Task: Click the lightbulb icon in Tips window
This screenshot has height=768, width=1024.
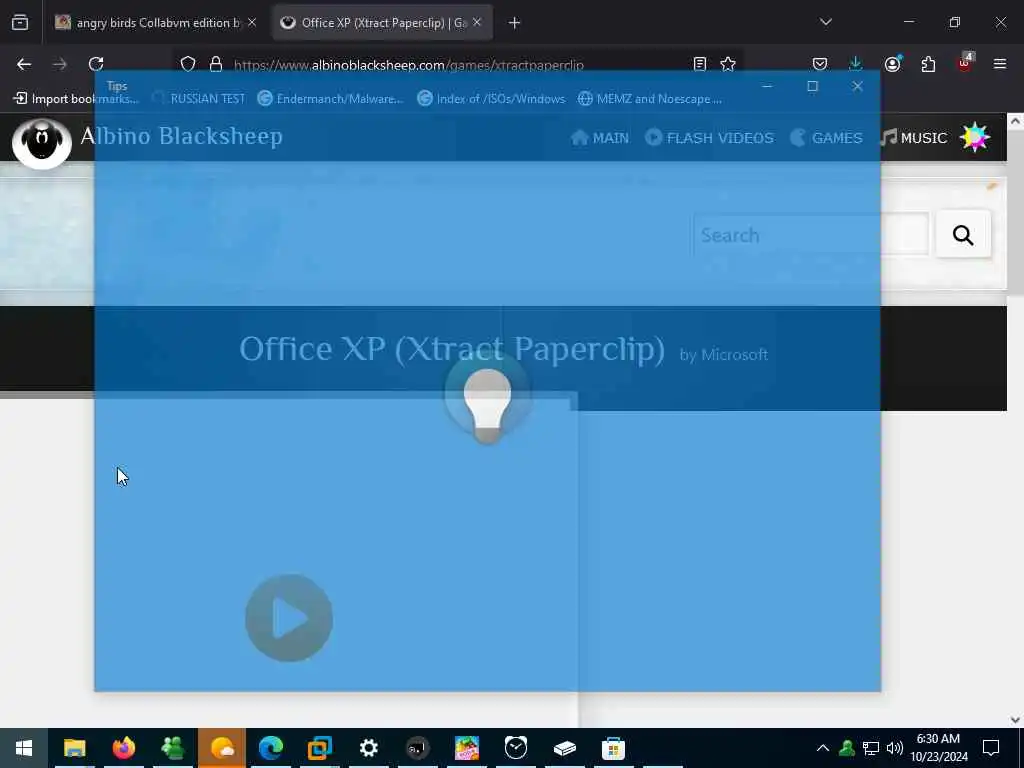Action: [x=487, y=405]
